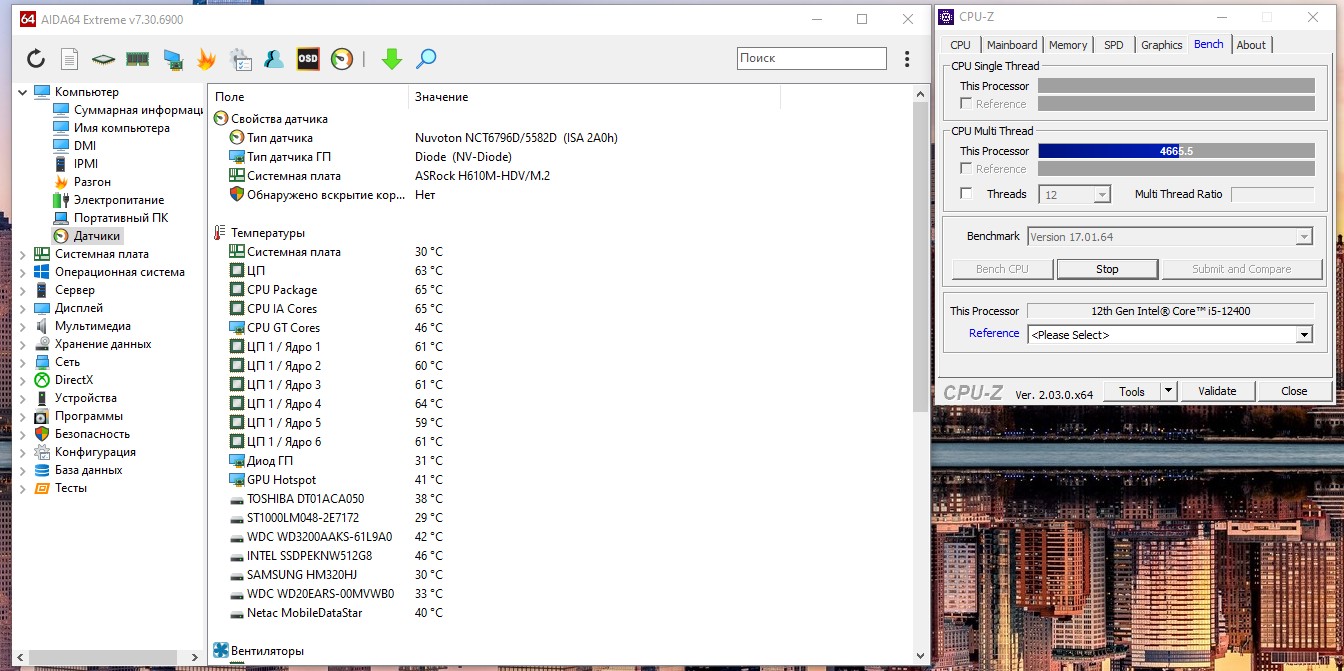Switch to the Memory tab
The image size is (1344, 671).
[1068, 45]
